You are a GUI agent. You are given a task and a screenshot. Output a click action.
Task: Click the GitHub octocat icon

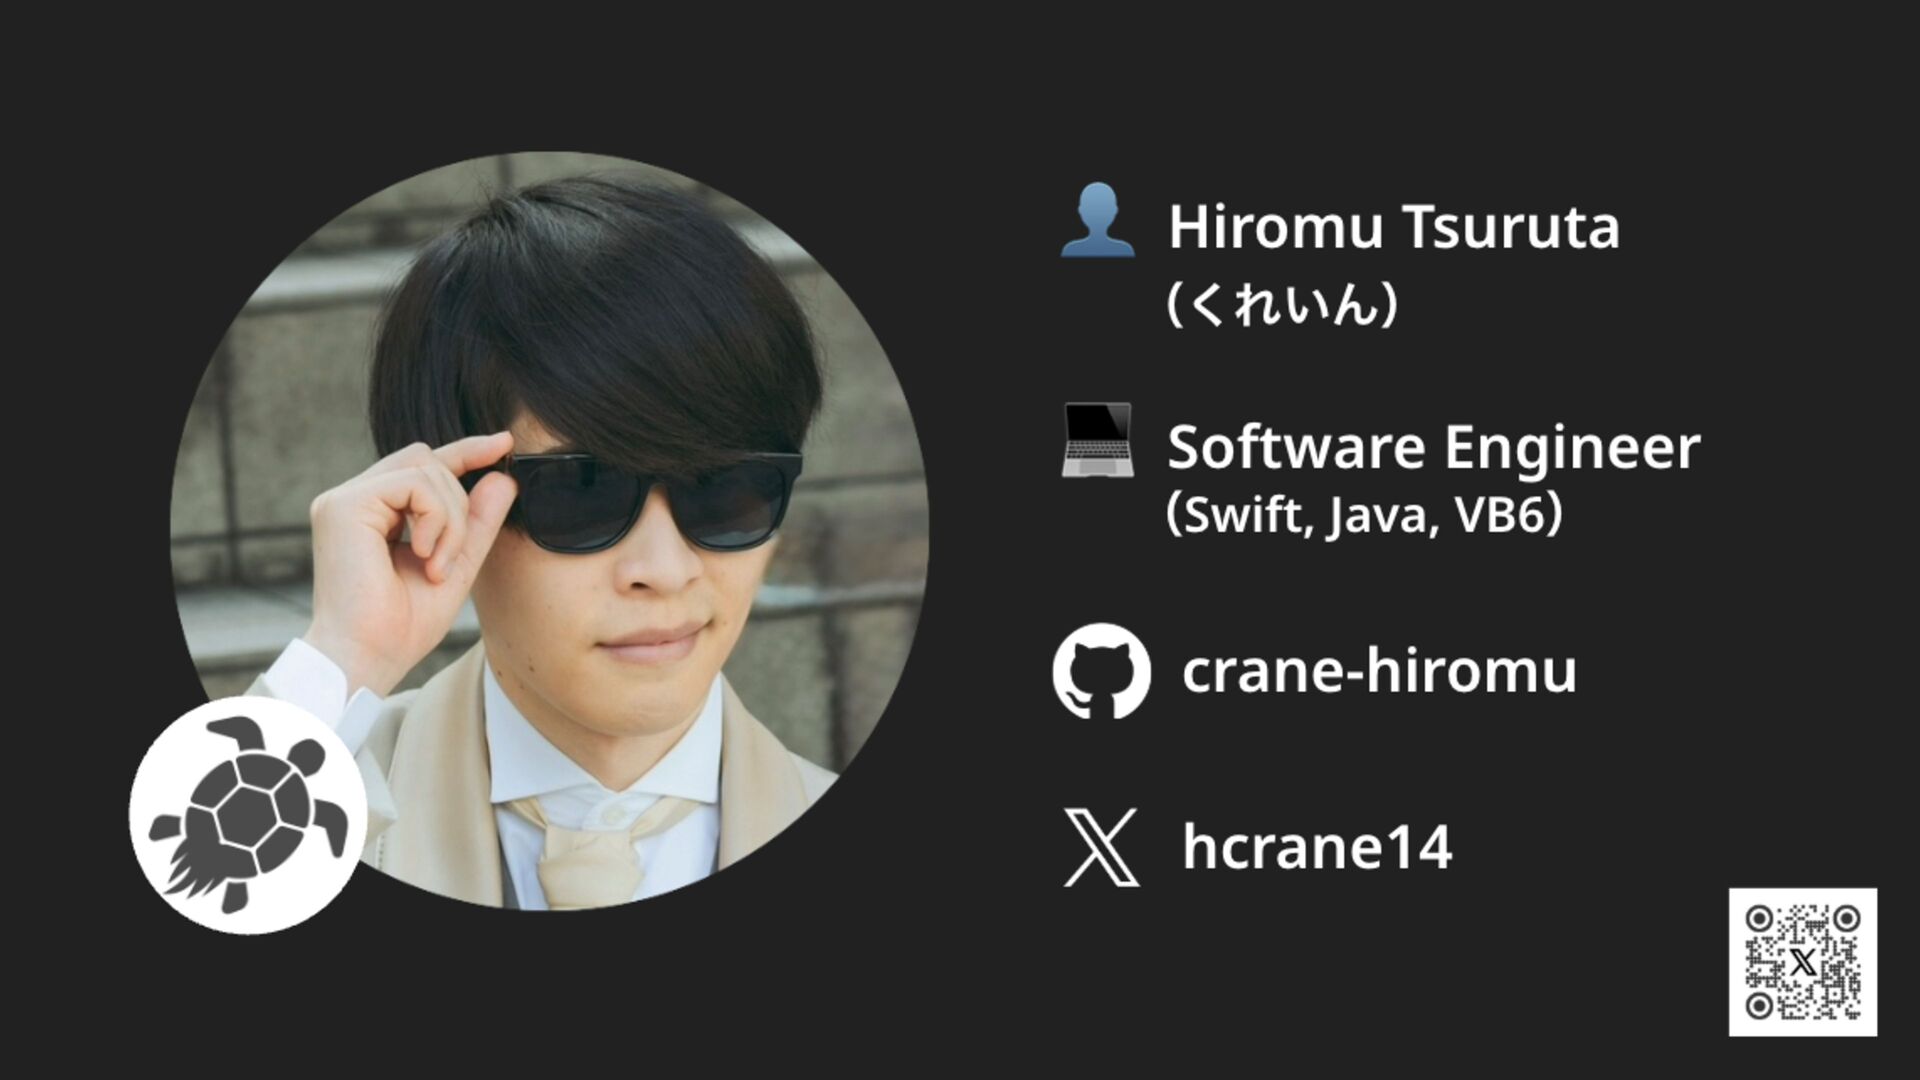point(1101,671)
